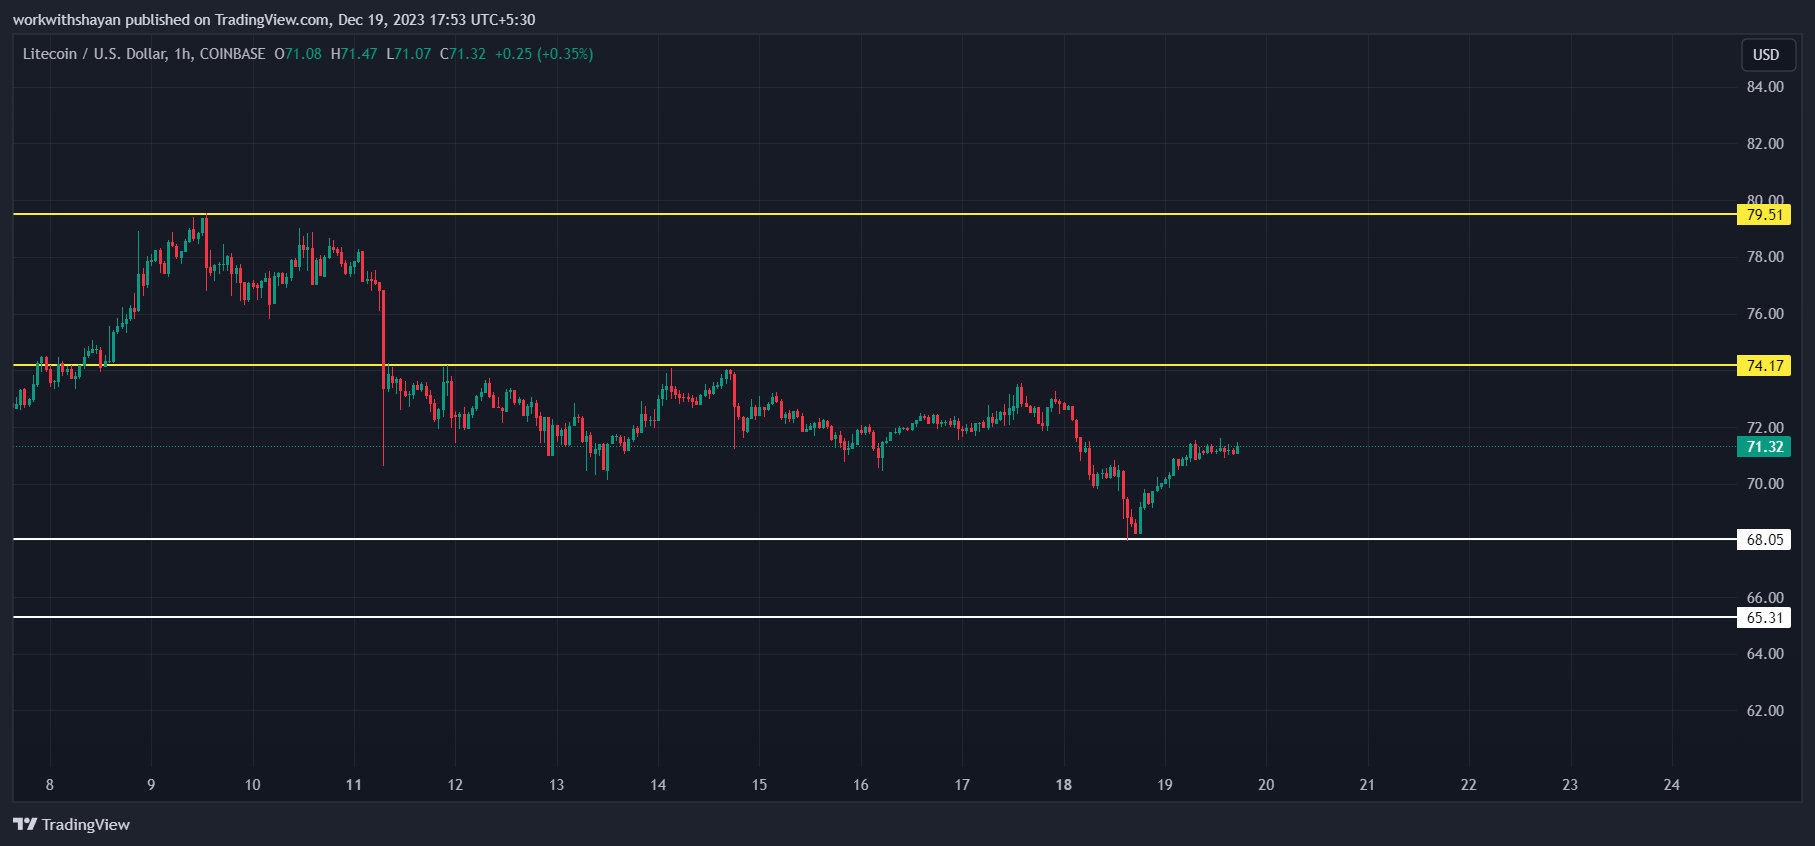The height and width of the screenshot is (846, 1815).
Task: Click date 20 on time axis
Action: pyautogui.click(x=1266, y=785)
